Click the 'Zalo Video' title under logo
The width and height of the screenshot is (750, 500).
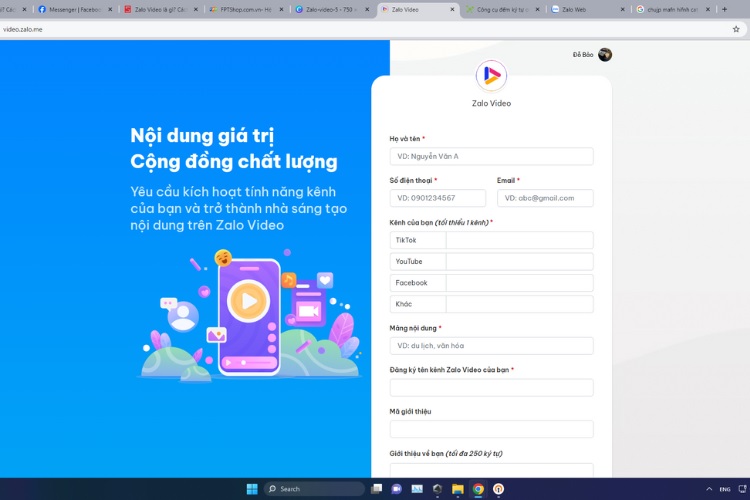[x=491, y=103]
